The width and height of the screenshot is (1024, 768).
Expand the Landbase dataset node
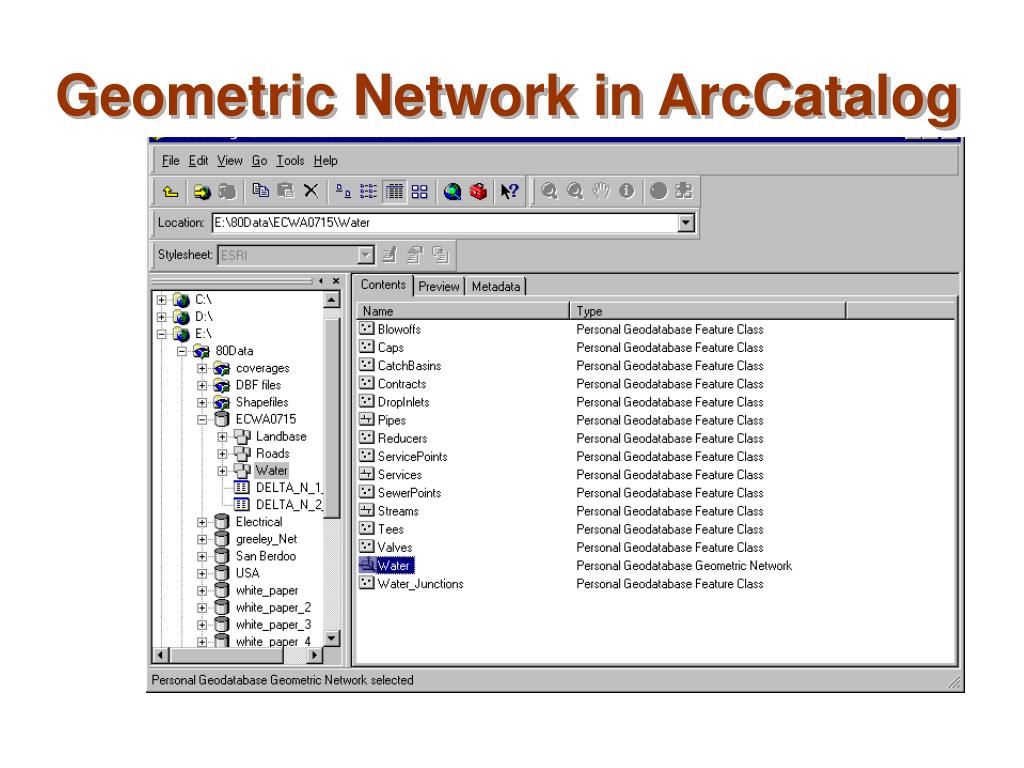coord(222,436)
